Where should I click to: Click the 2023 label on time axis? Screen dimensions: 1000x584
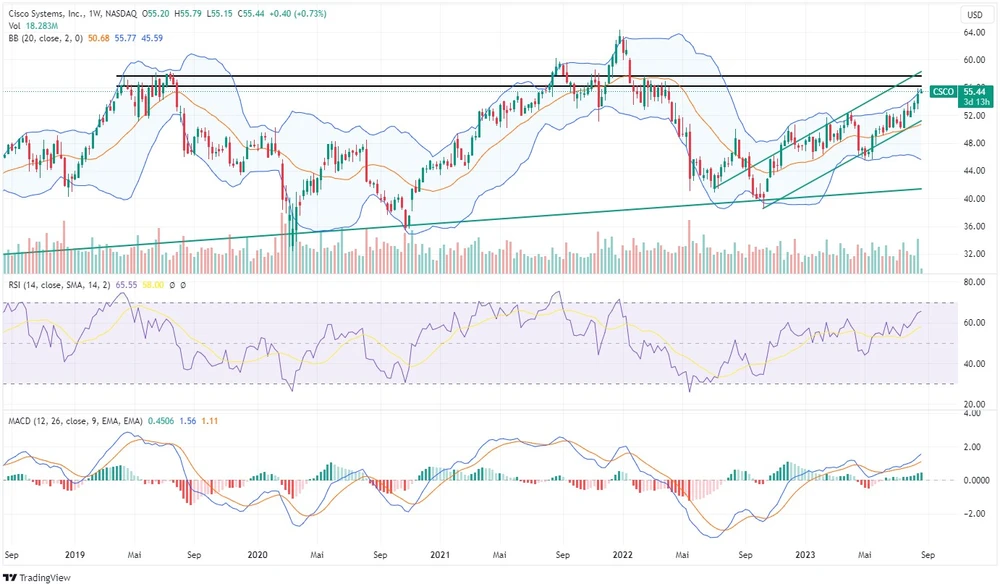point(803,553)
